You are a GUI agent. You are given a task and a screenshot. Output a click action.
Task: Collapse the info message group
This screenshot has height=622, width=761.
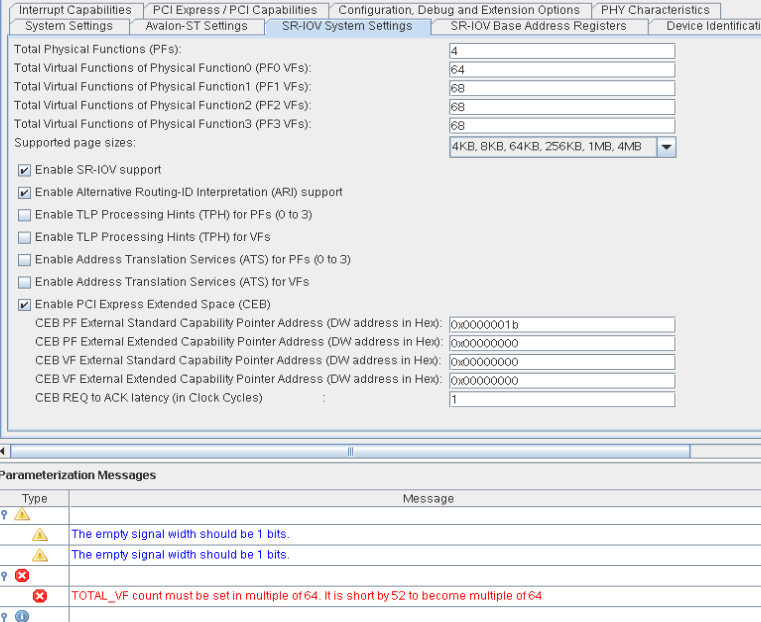point(4,616)
